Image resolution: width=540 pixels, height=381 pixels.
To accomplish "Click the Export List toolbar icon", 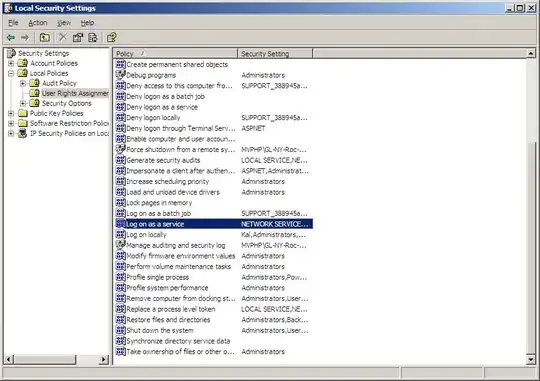I will coord(93,37).
